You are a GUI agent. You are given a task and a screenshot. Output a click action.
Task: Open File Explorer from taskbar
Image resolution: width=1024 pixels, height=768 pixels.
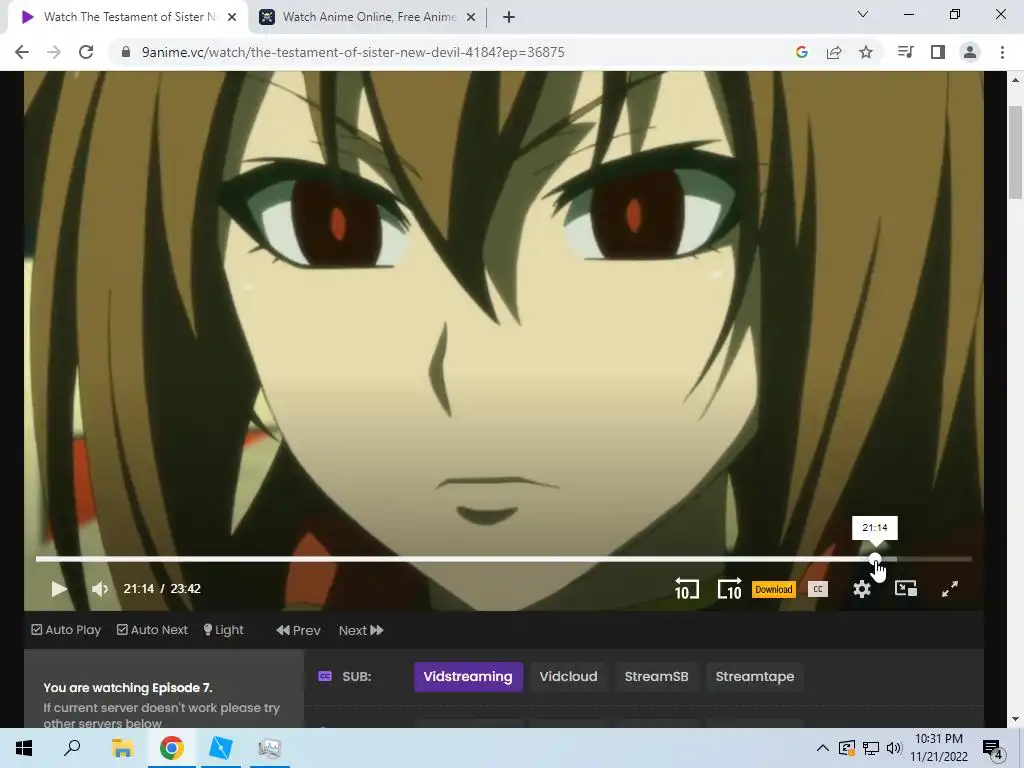(x=122, y=748)
